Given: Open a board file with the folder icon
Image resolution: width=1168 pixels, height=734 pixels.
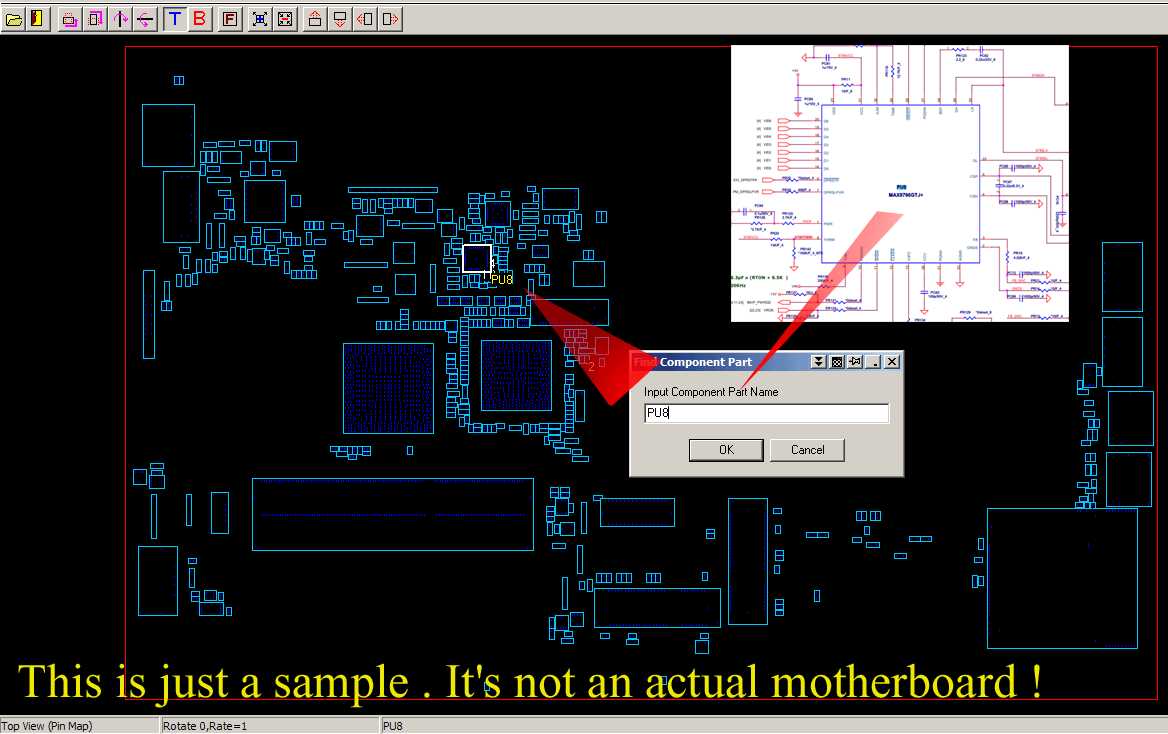Looking at the screenshot, I should (13, 19).
